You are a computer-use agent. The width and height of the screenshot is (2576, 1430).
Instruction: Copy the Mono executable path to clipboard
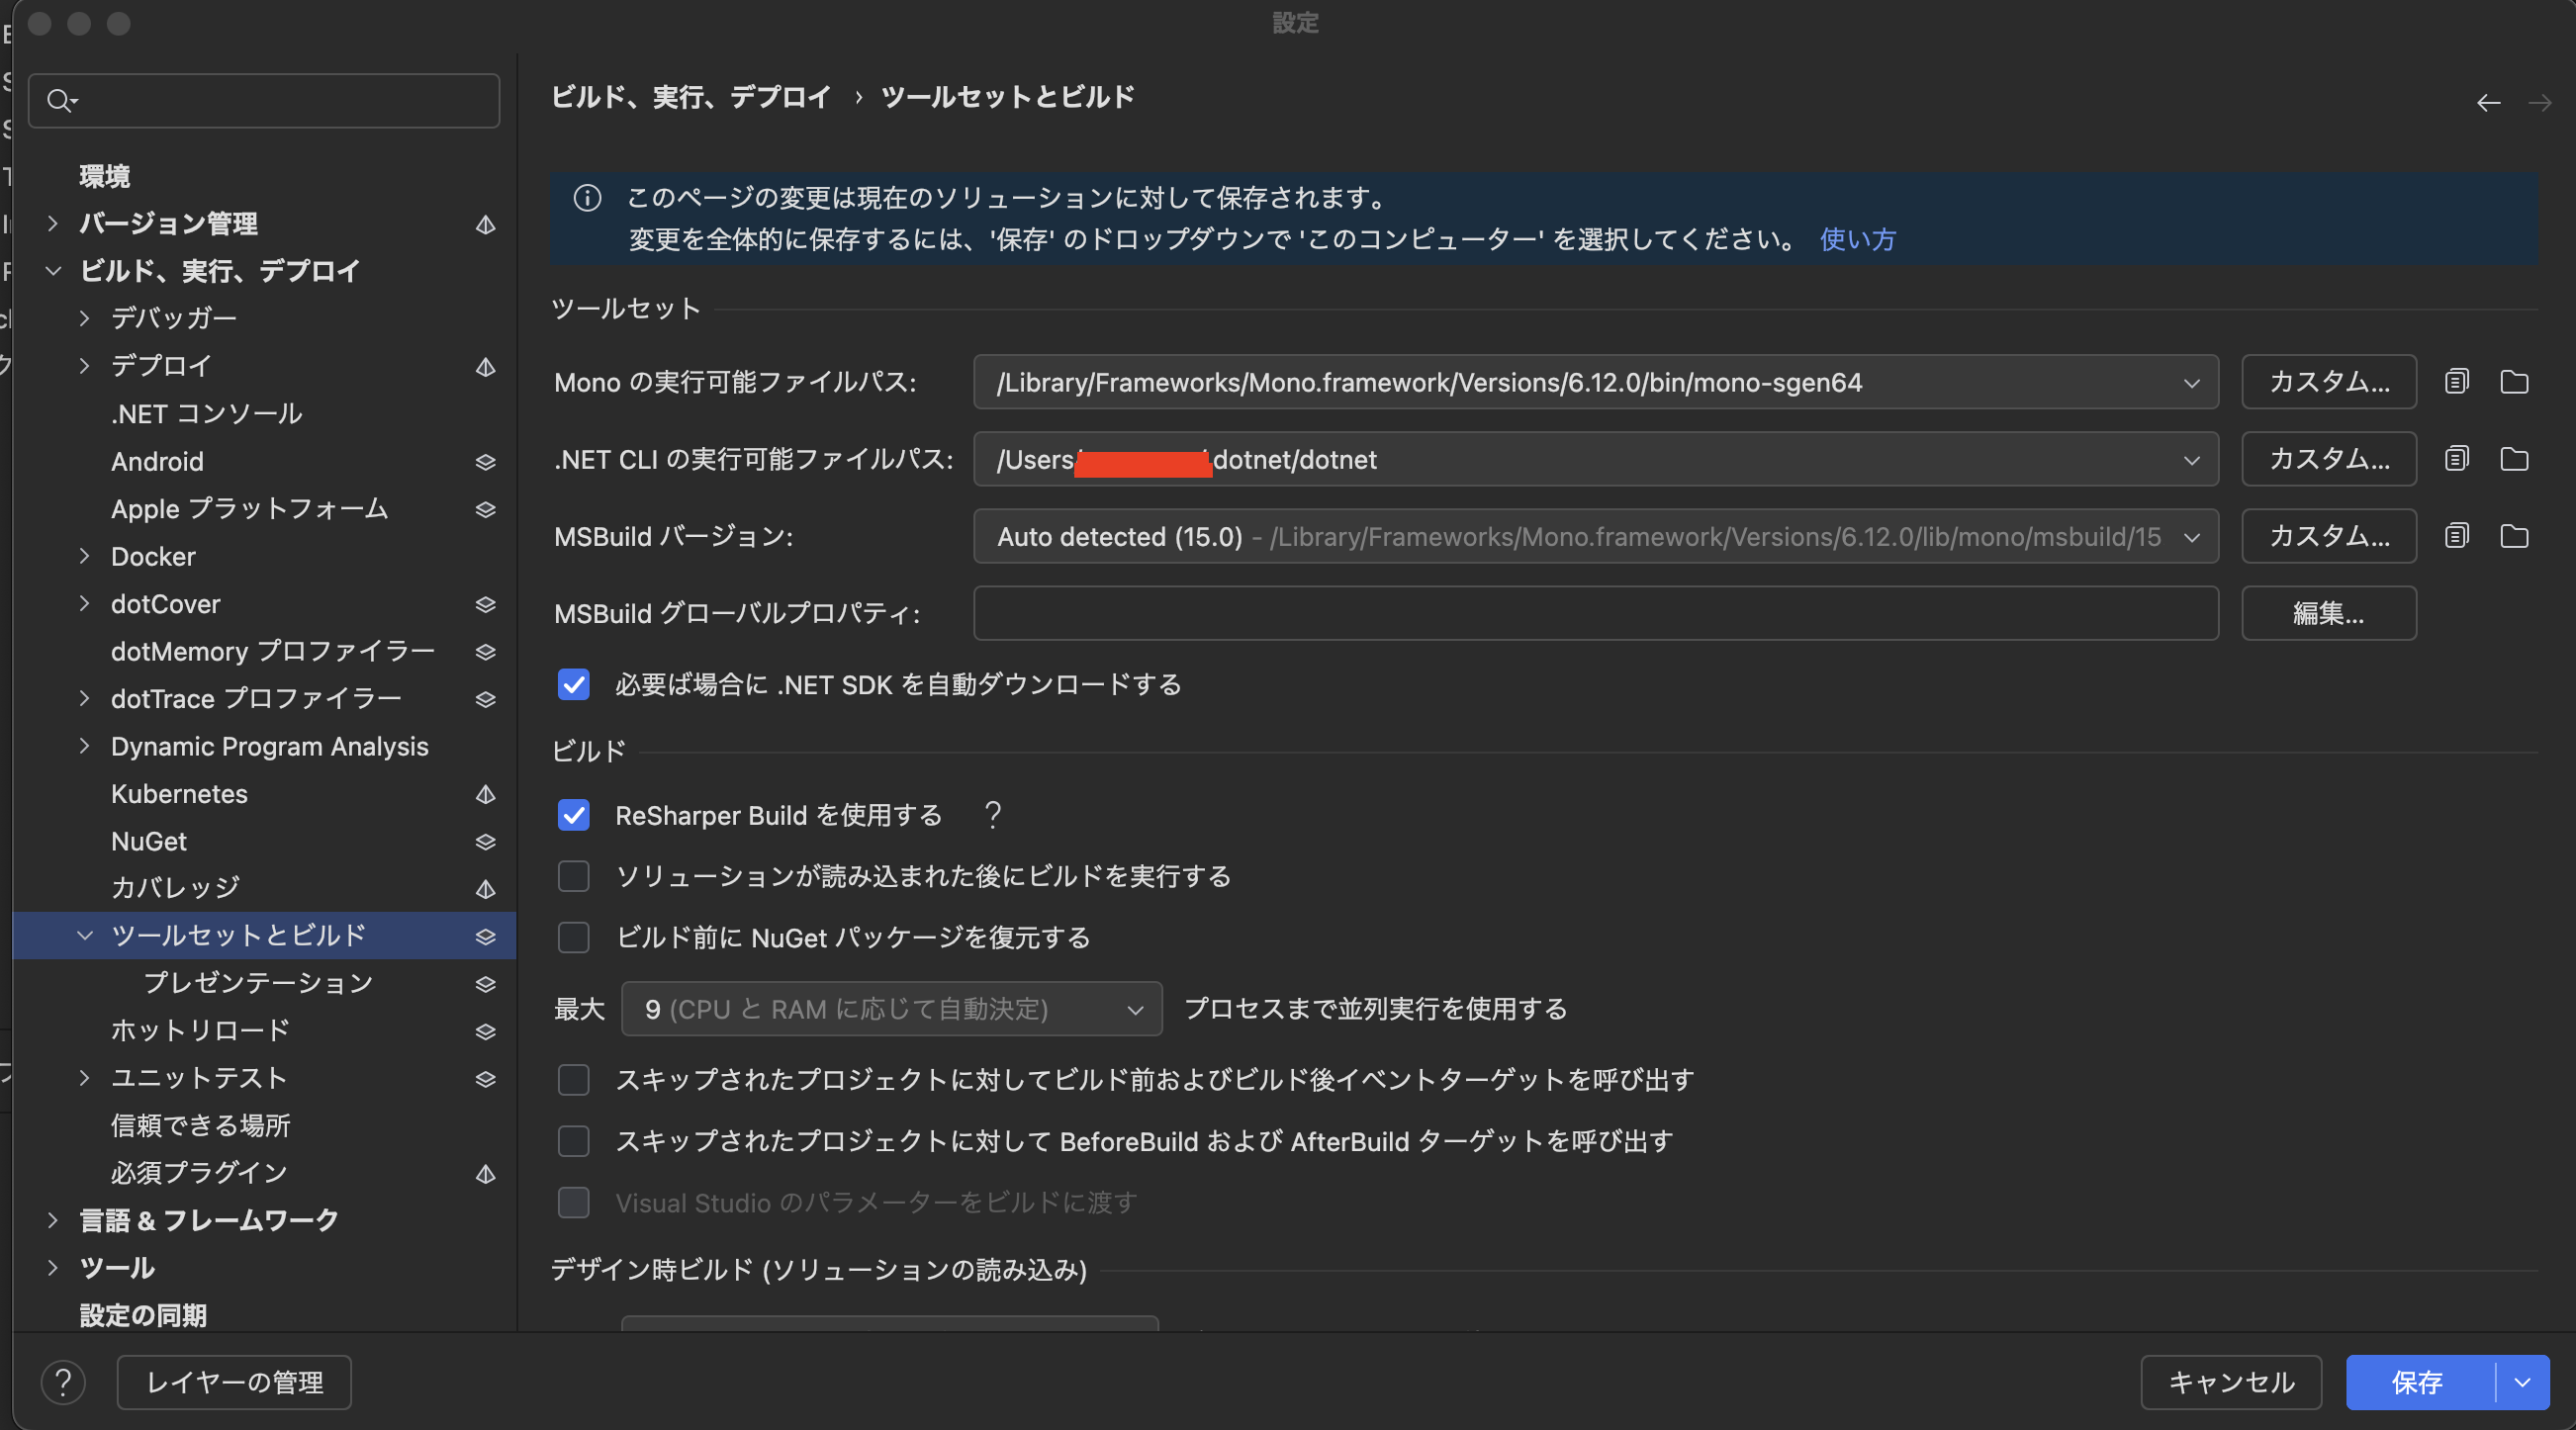tap(2456, 381)
